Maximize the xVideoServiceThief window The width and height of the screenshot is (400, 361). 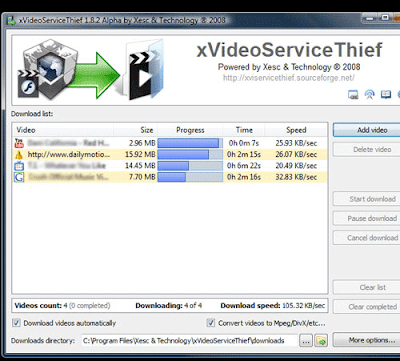[x=385, y=18]
